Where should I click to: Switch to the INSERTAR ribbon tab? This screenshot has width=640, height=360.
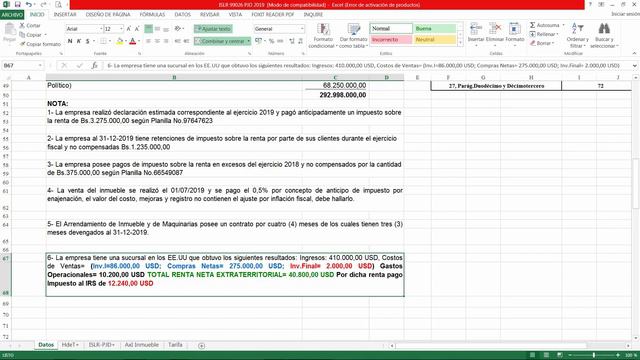point(65,15)
